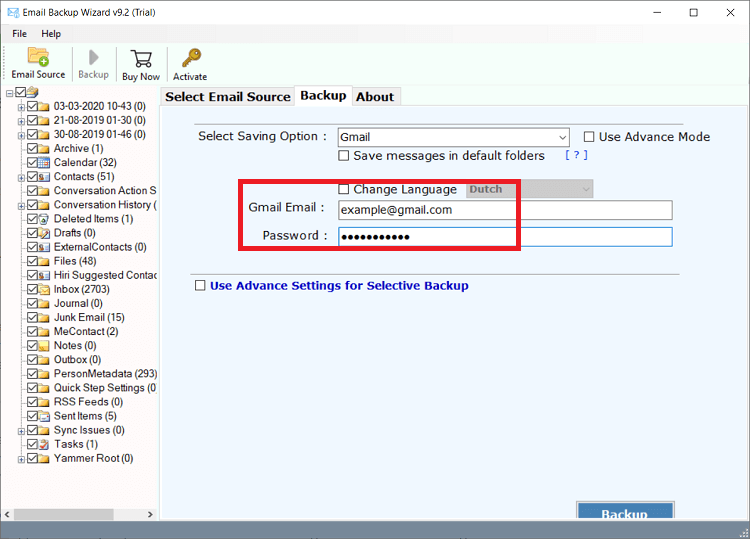Click the Contacts card icon
Screen dimensions: 750x539
pyautogui.click(x=44, y=177)
